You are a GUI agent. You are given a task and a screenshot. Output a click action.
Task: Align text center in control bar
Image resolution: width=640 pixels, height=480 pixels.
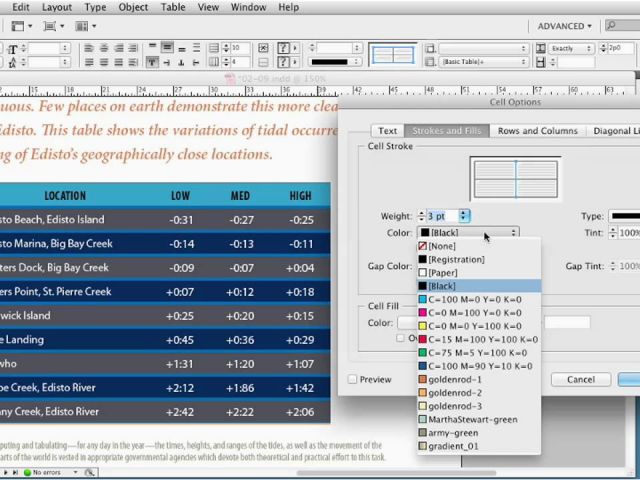[x=104, y=49]
